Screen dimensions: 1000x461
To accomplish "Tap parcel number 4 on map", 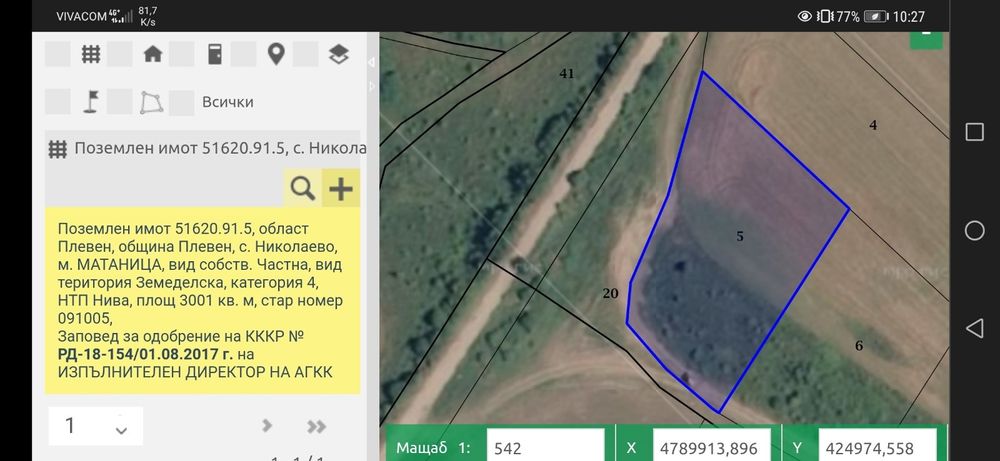I will [x=873, y=126].
